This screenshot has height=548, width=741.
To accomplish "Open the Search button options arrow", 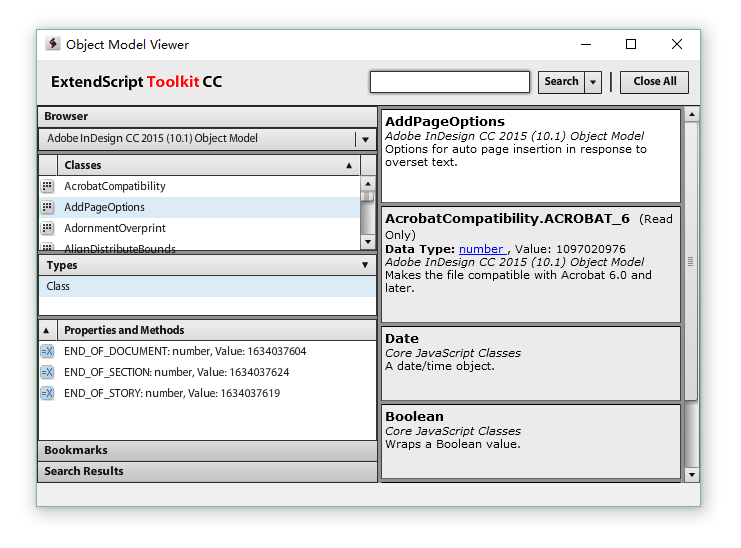I will point(593,82).
